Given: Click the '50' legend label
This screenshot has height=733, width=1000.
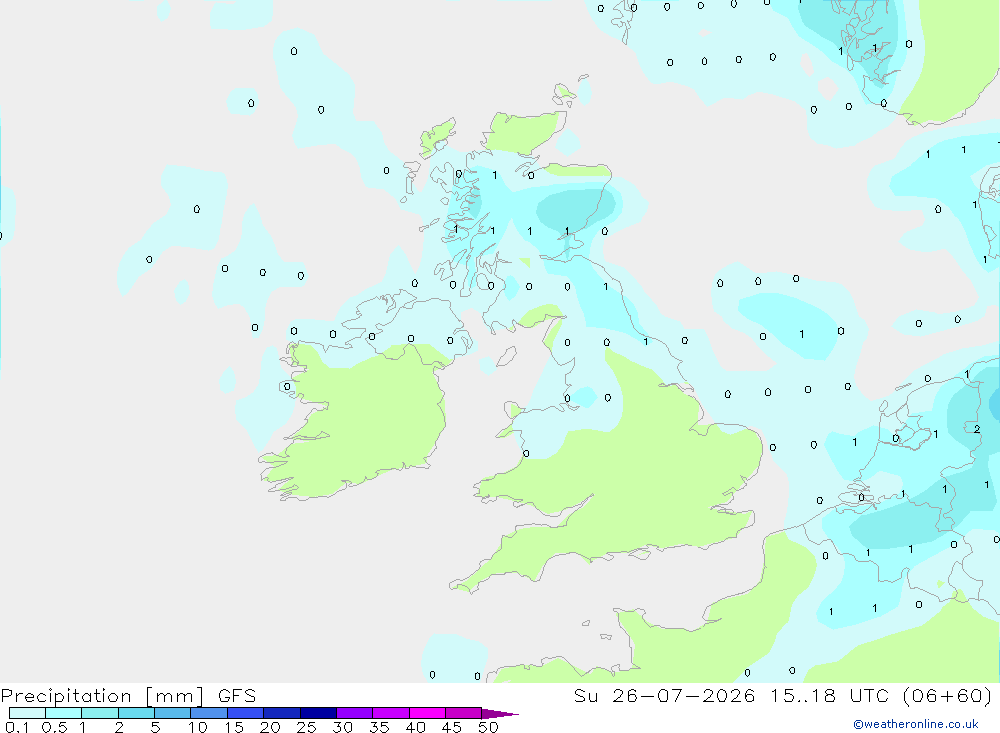Looking at the screenshot, I should click(x=488, y=727).
